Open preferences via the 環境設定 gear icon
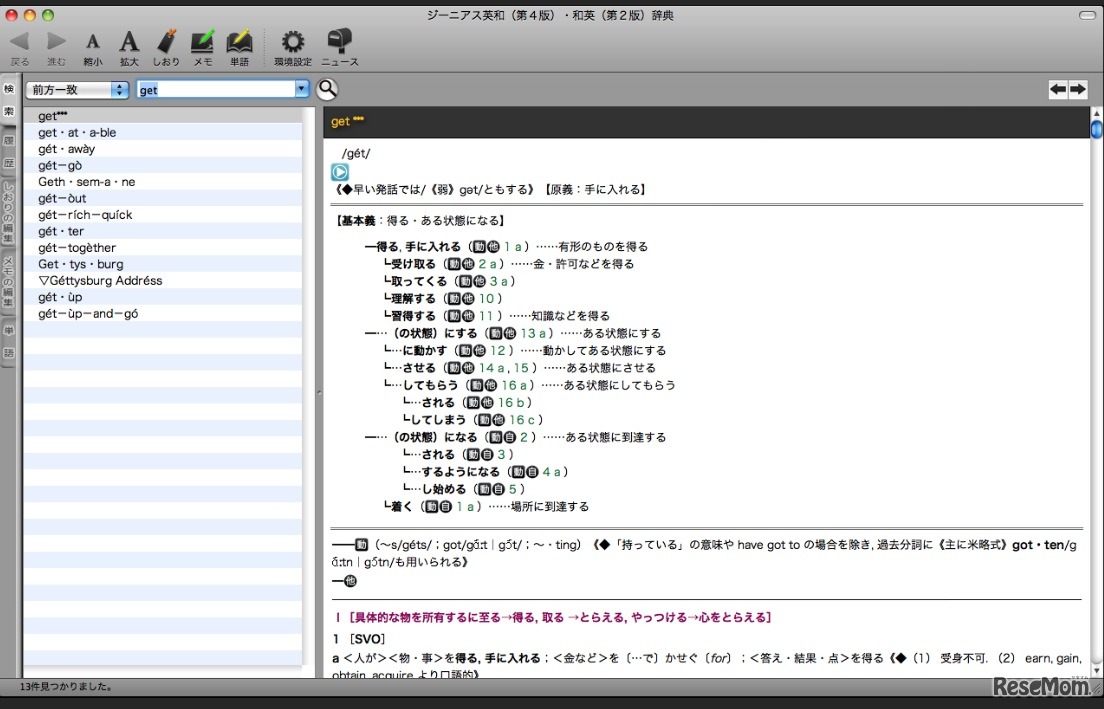 (x=292, y=42)
